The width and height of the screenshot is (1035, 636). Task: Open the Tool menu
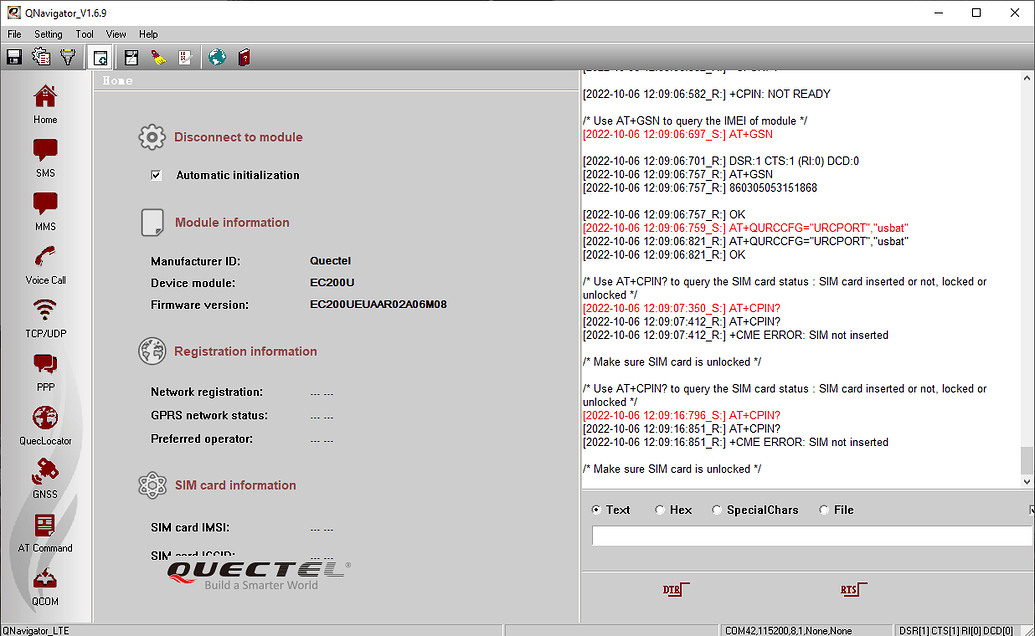point(84,33)
